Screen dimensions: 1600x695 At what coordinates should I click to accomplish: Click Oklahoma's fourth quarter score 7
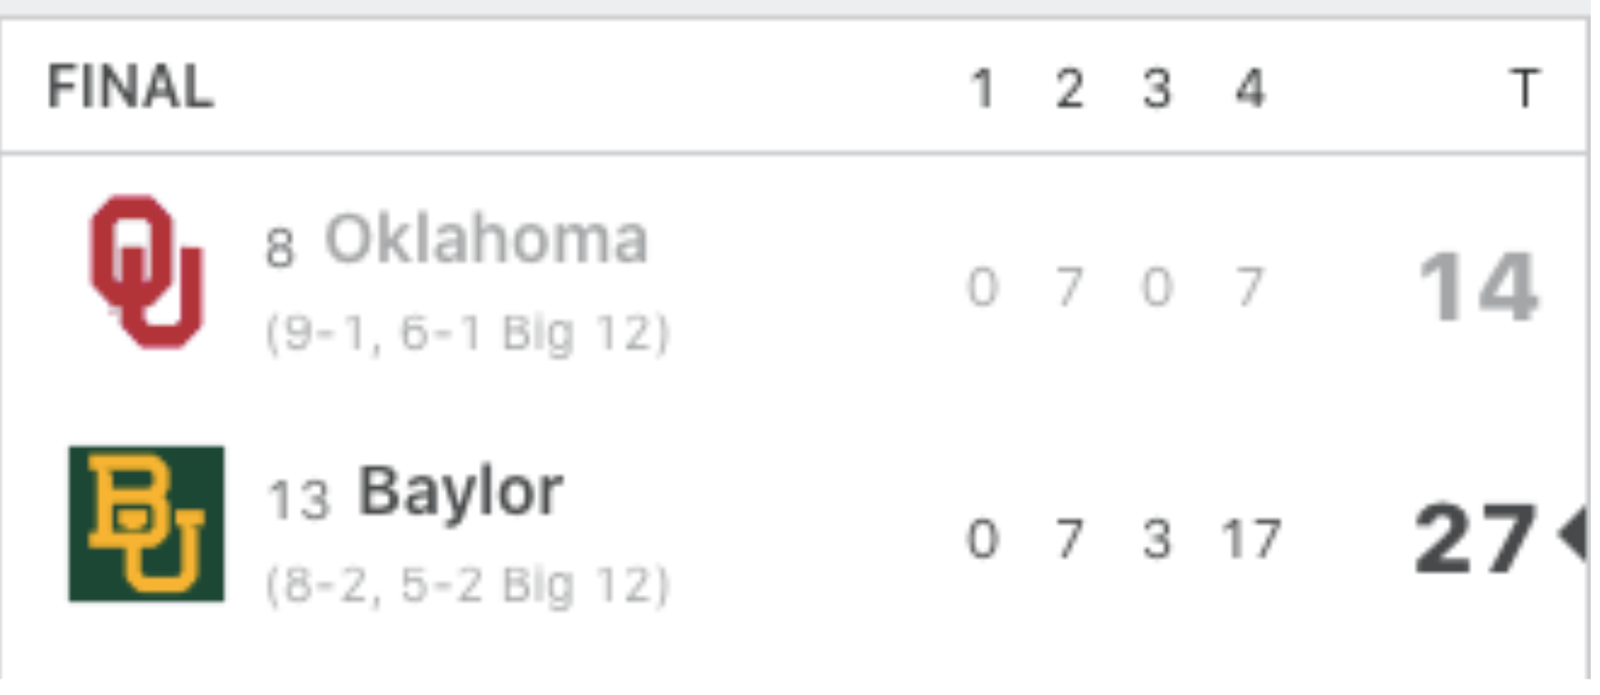(x=1250, y=288)
